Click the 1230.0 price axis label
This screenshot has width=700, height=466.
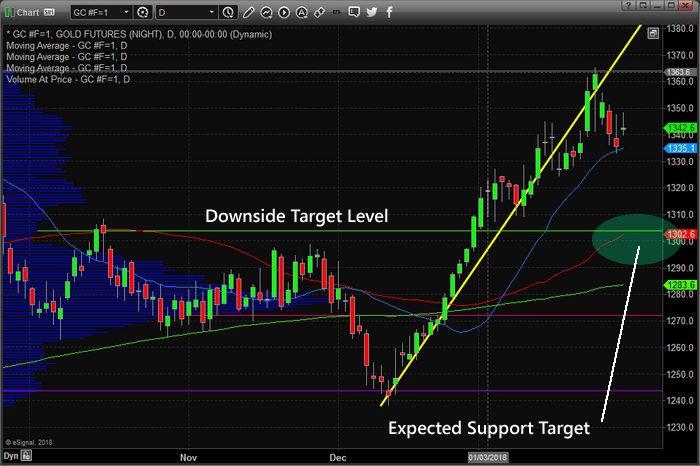tap(680, 427)
